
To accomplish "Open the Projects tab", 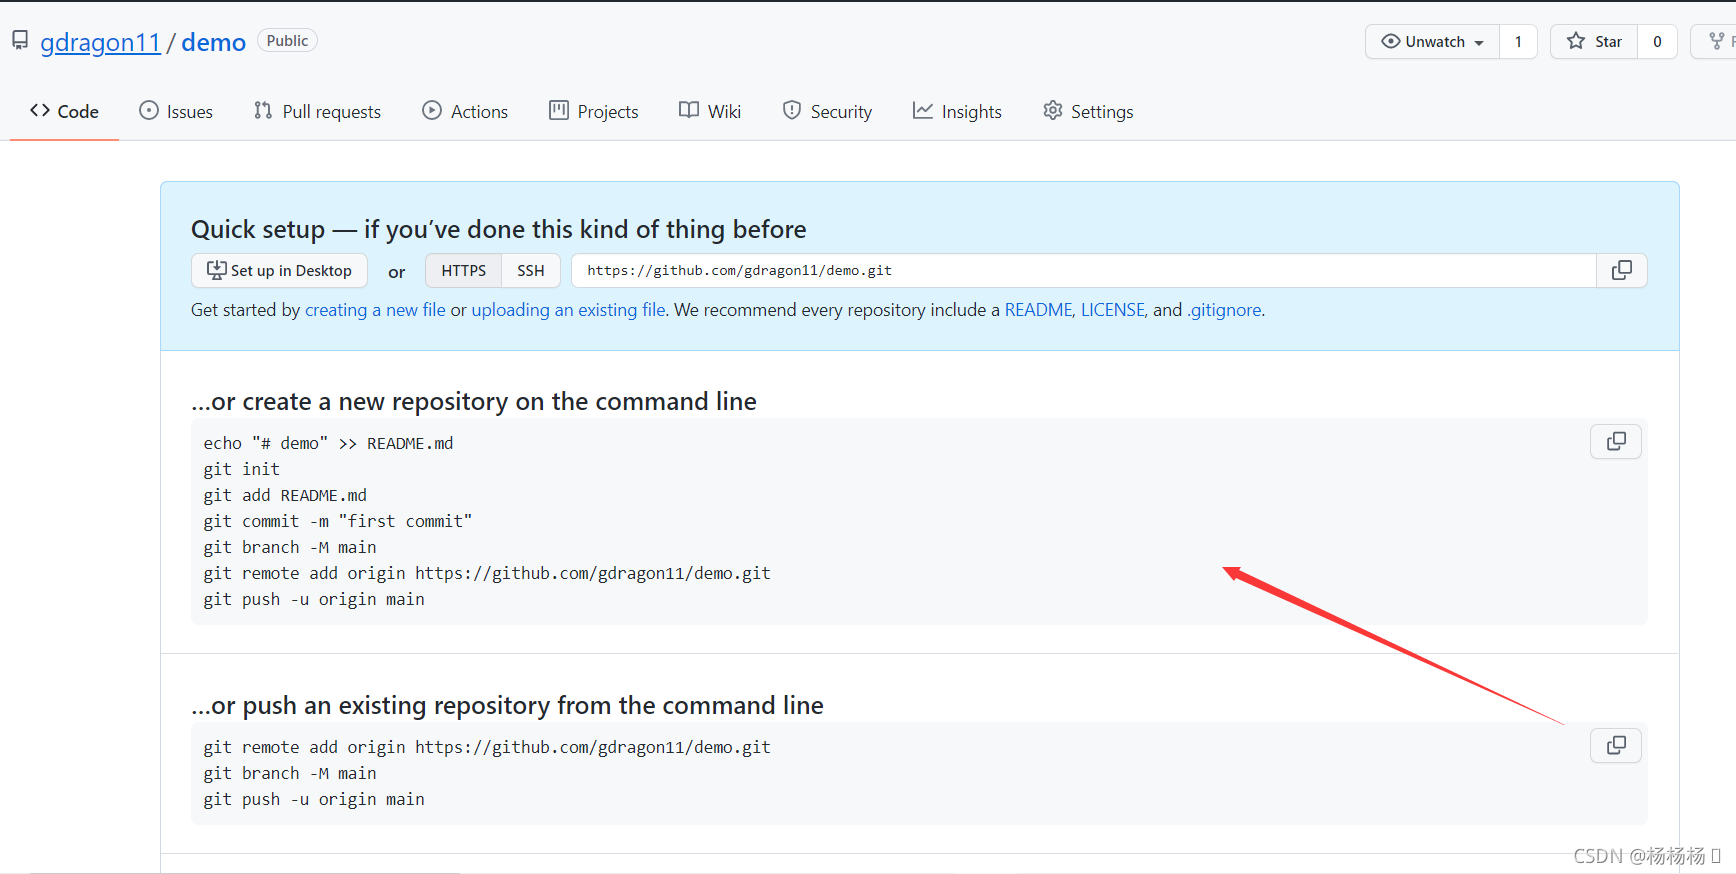I will (594, 111).
